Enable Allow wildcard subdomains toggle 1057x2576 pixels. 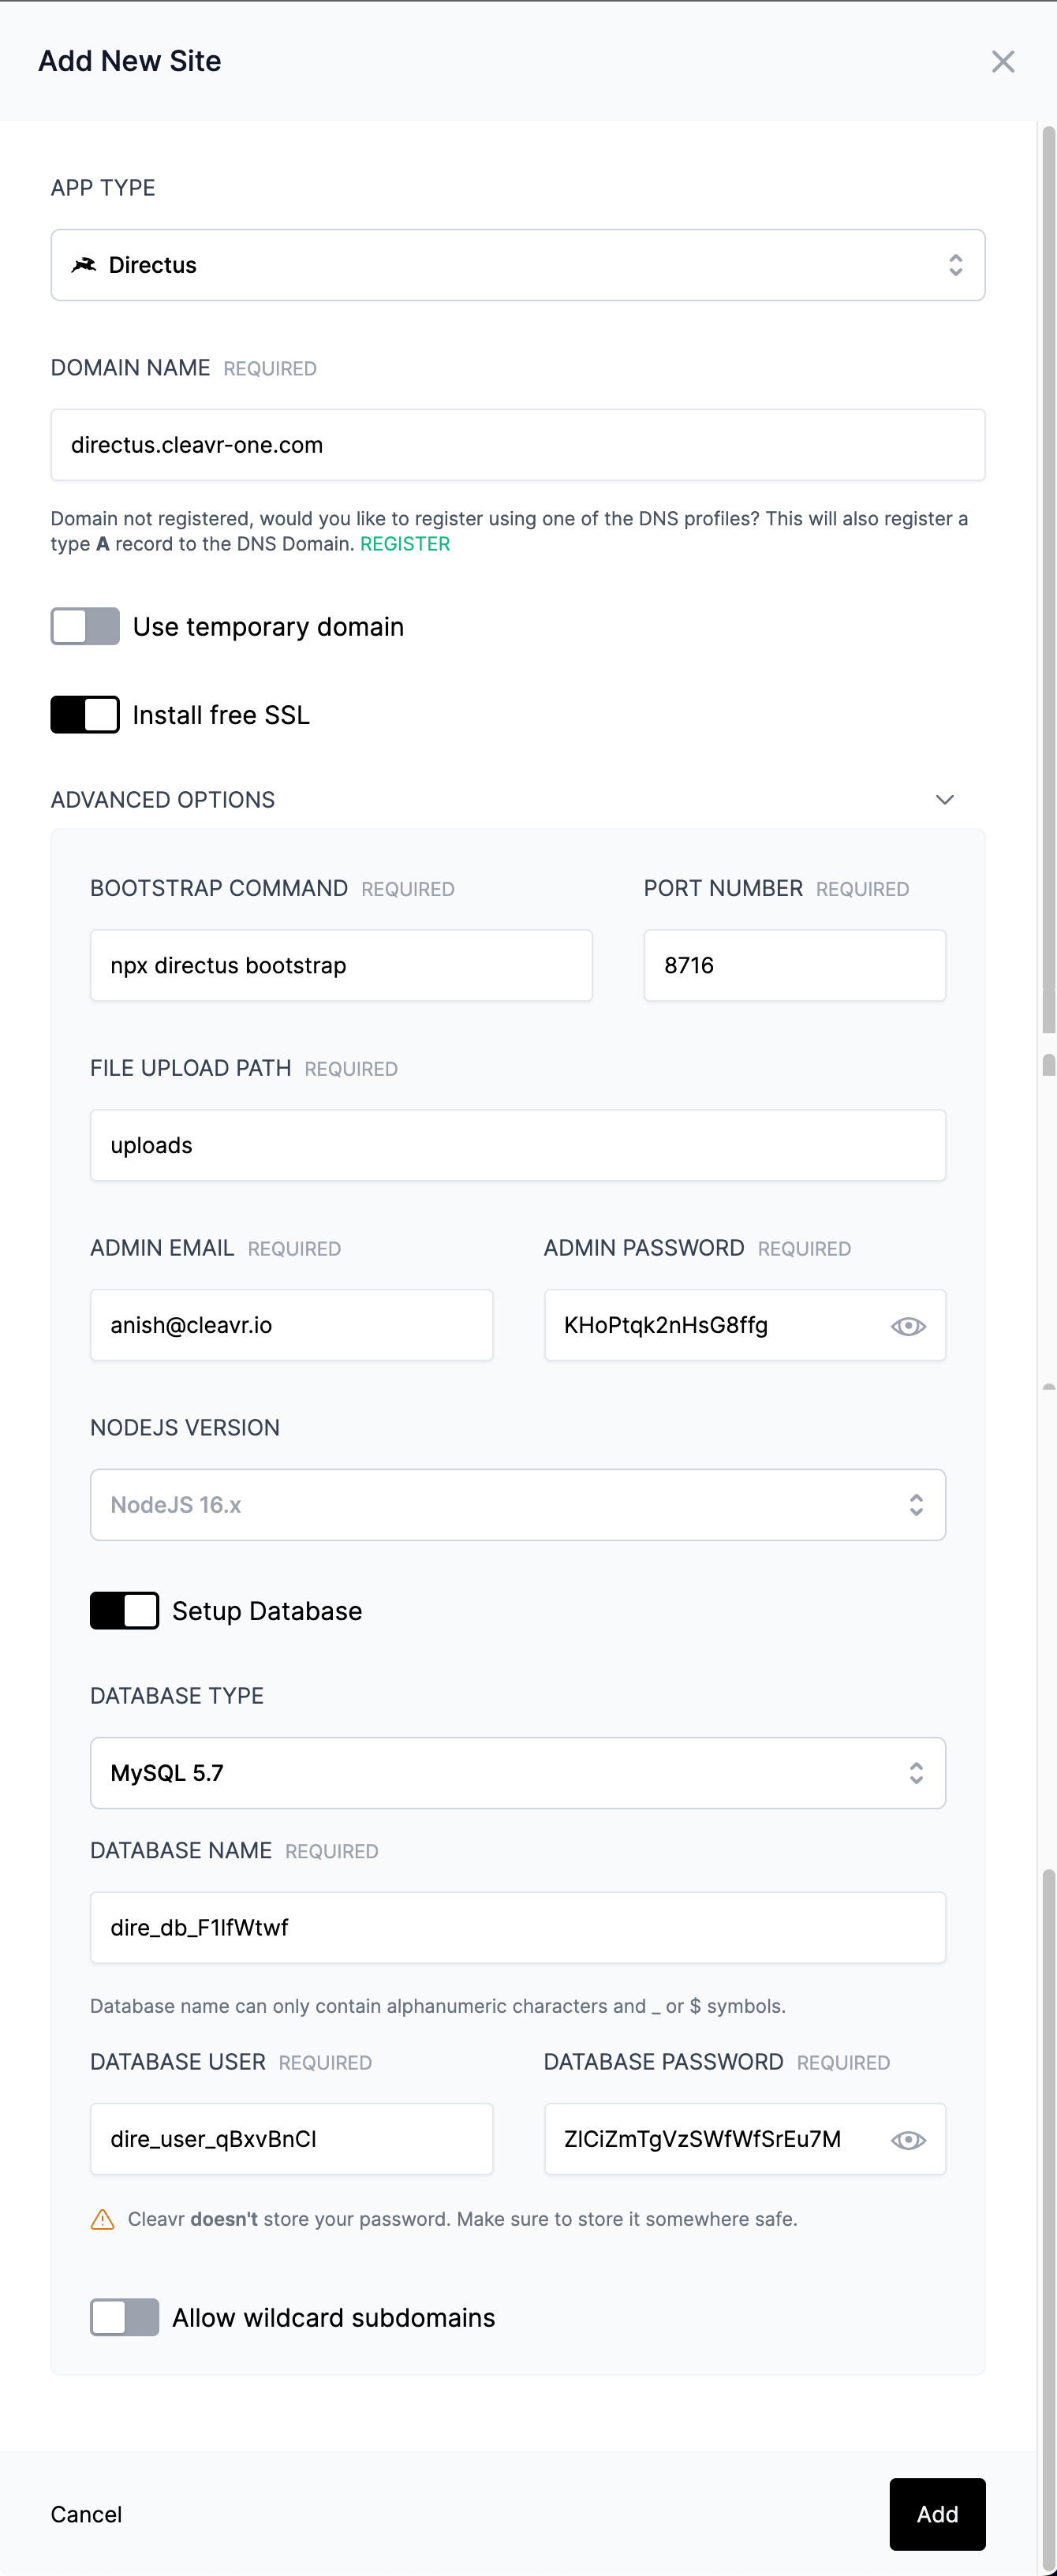124,2317
